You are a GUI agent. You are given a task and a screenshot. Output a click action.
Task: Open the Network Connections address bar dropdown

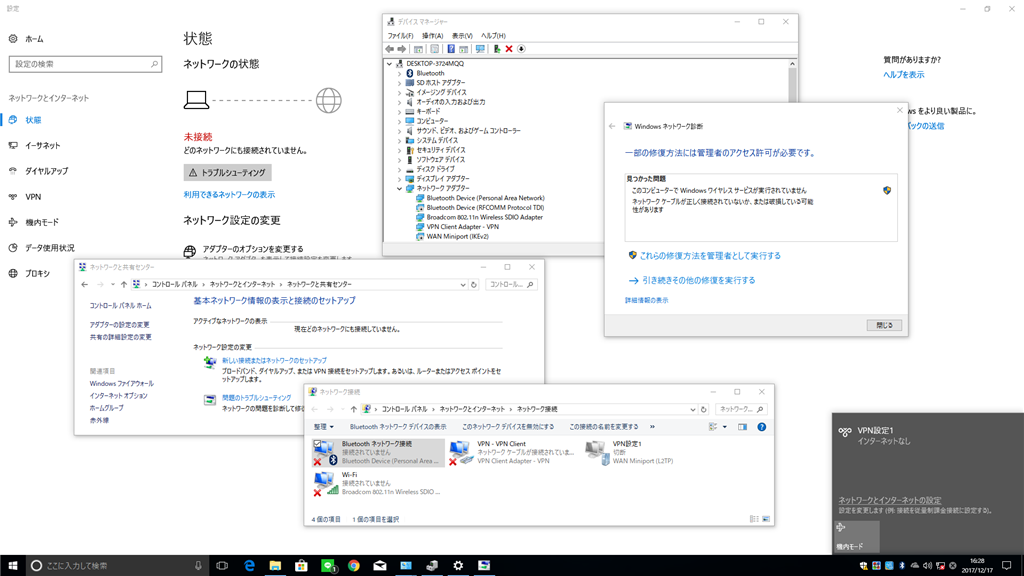pyautogui.click(x=692, y=409)
